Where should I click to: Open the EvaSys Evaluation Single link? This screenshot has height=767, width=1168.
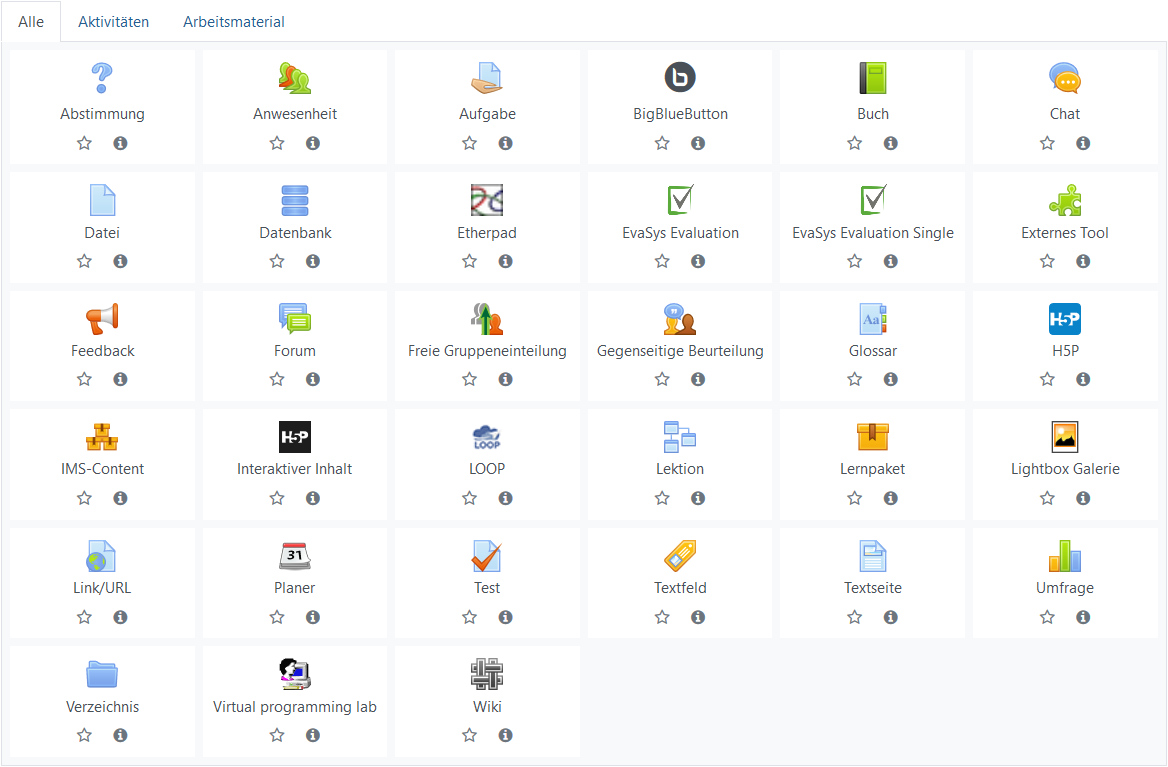[x=872, y=233]
